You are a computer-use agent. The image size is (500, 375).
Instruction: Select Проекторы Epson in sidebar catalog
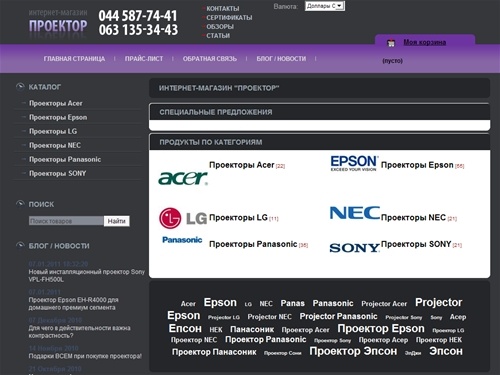coord(58,117)
